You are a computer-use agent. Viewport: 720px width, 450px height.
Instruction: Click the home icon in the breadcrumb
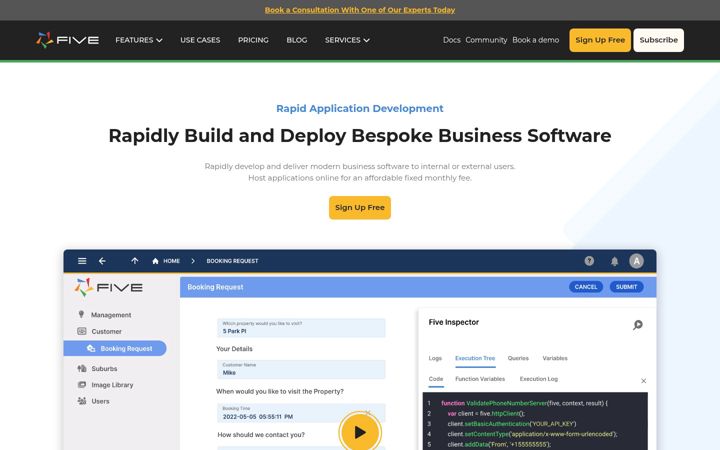tap(155, 261)
